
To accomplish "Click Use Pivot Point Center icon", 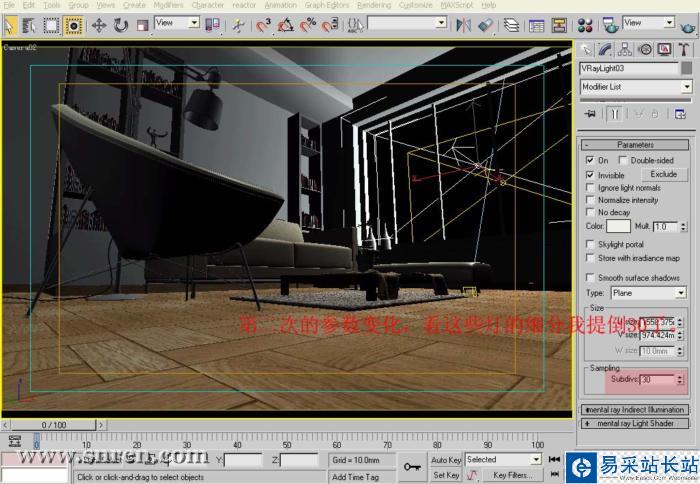I will pyautogui.click(x=212, y=25).
